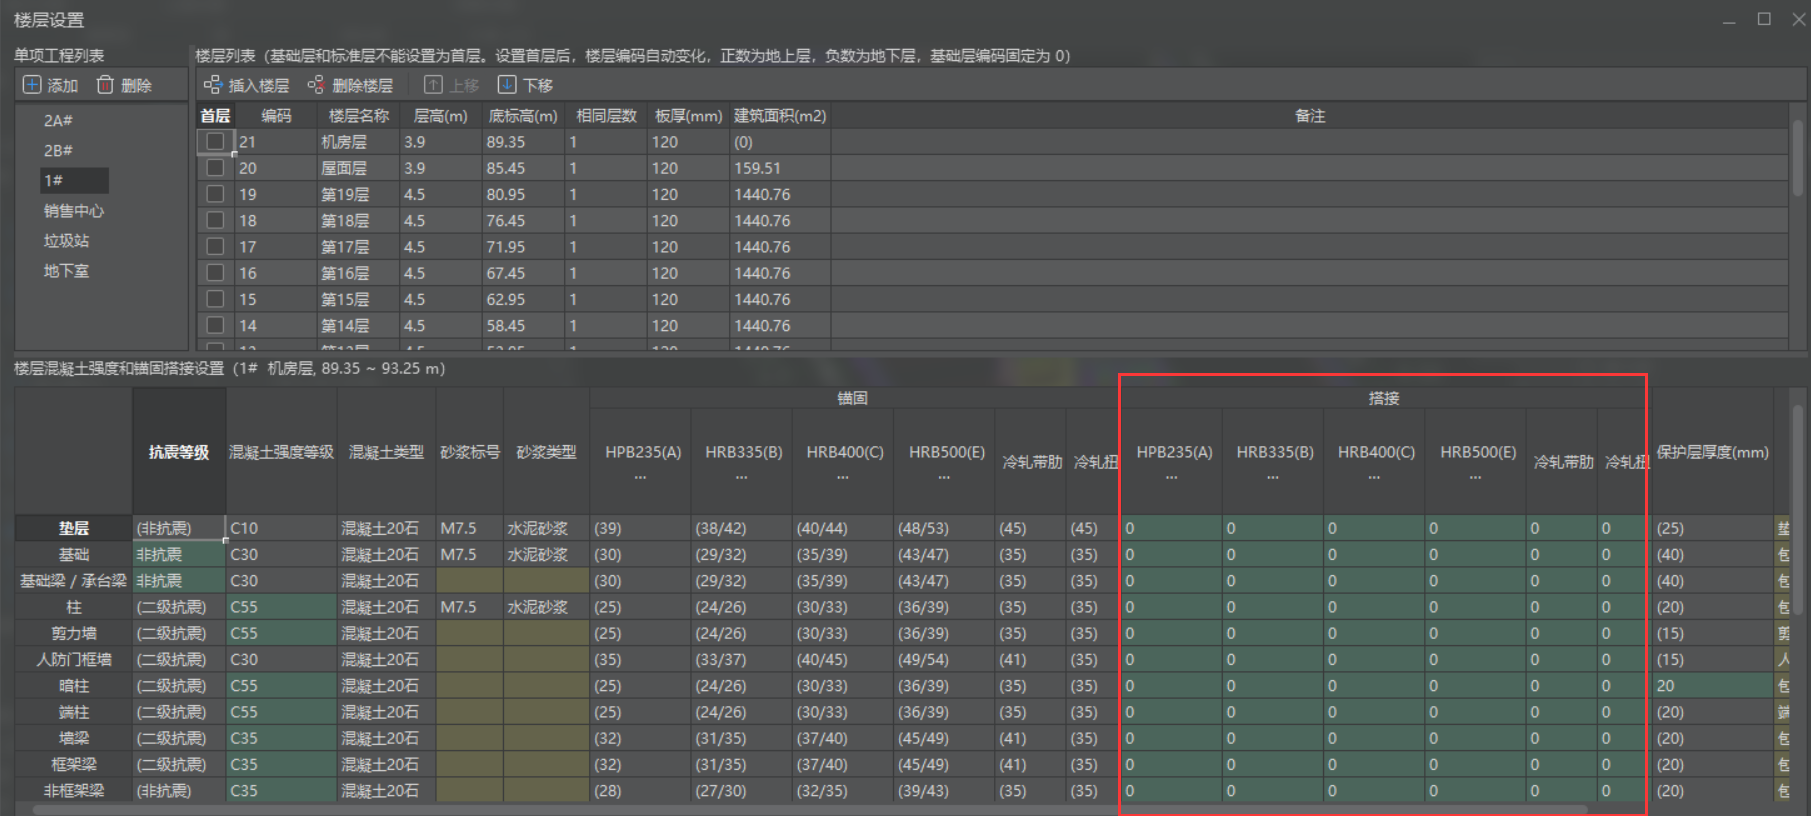The height and width of the screenshot is (816, 1811).
Task: Click 搭接 HRB335(B) cell in 剪力墙 row
Action: (x=1273, y=633)
